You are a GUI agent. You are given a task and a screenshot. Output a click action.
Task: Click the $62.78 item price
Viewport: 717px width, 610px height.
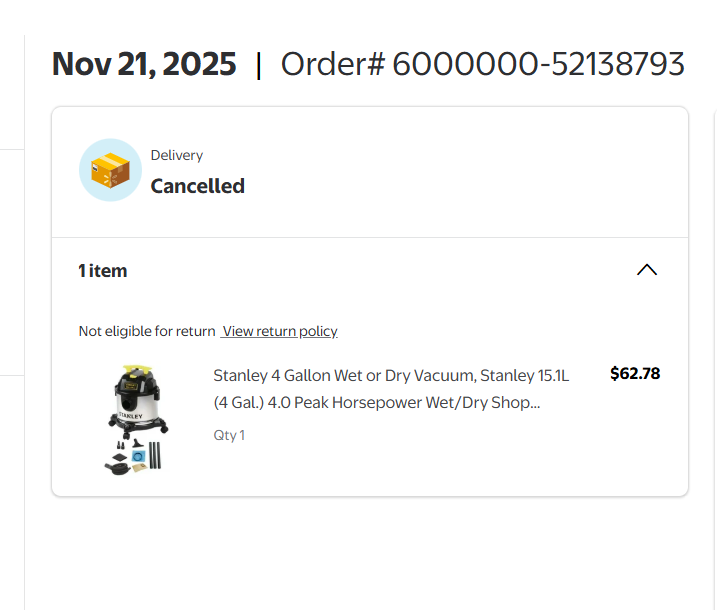(635, 374)
